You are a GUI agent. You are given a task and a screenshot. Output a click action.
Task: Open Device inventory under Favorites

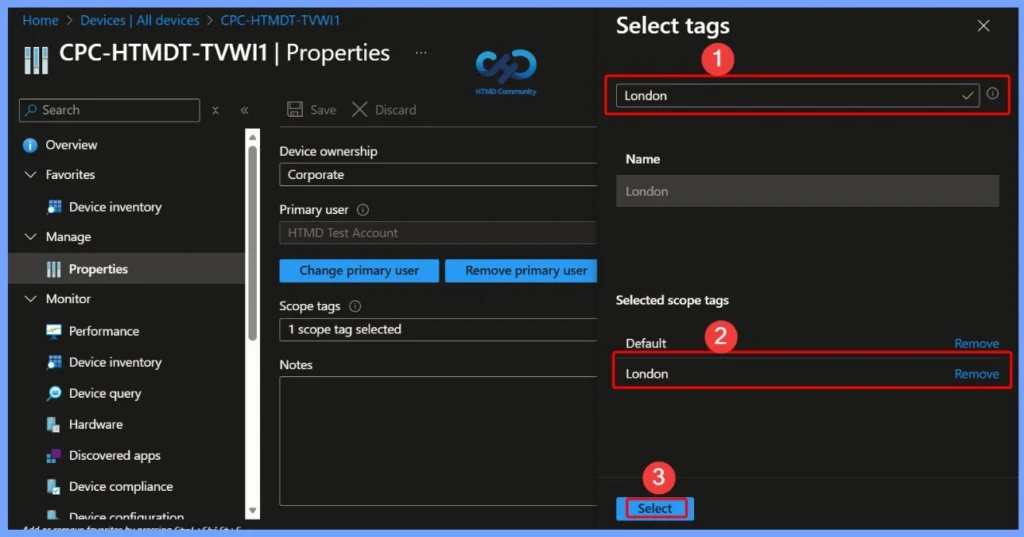115,207
